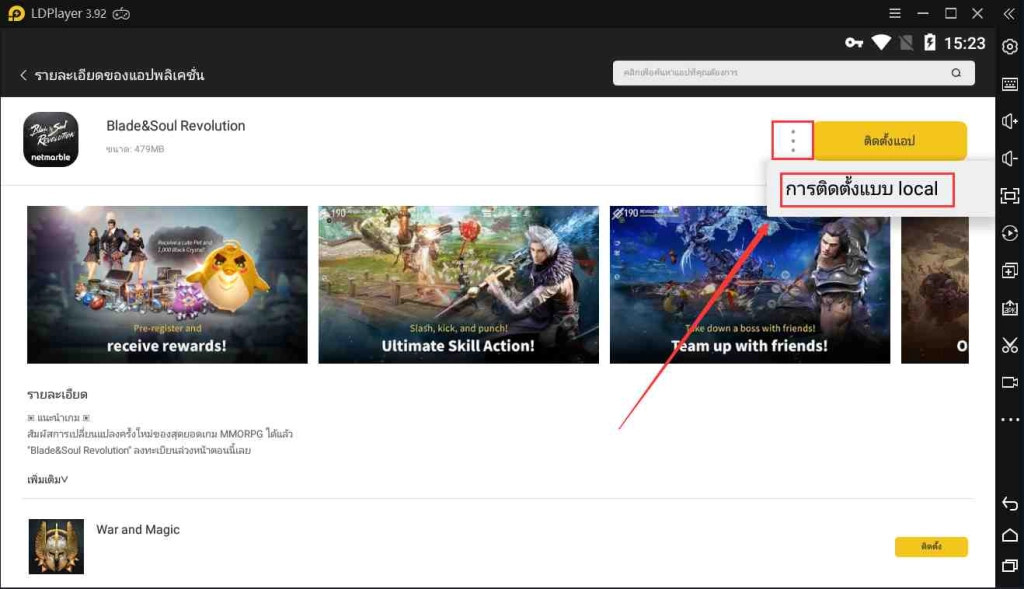This screenshot has height=589, width=1024.
Task: Collapse sidebar with double chevron icon
Action: click(1009, 14)
